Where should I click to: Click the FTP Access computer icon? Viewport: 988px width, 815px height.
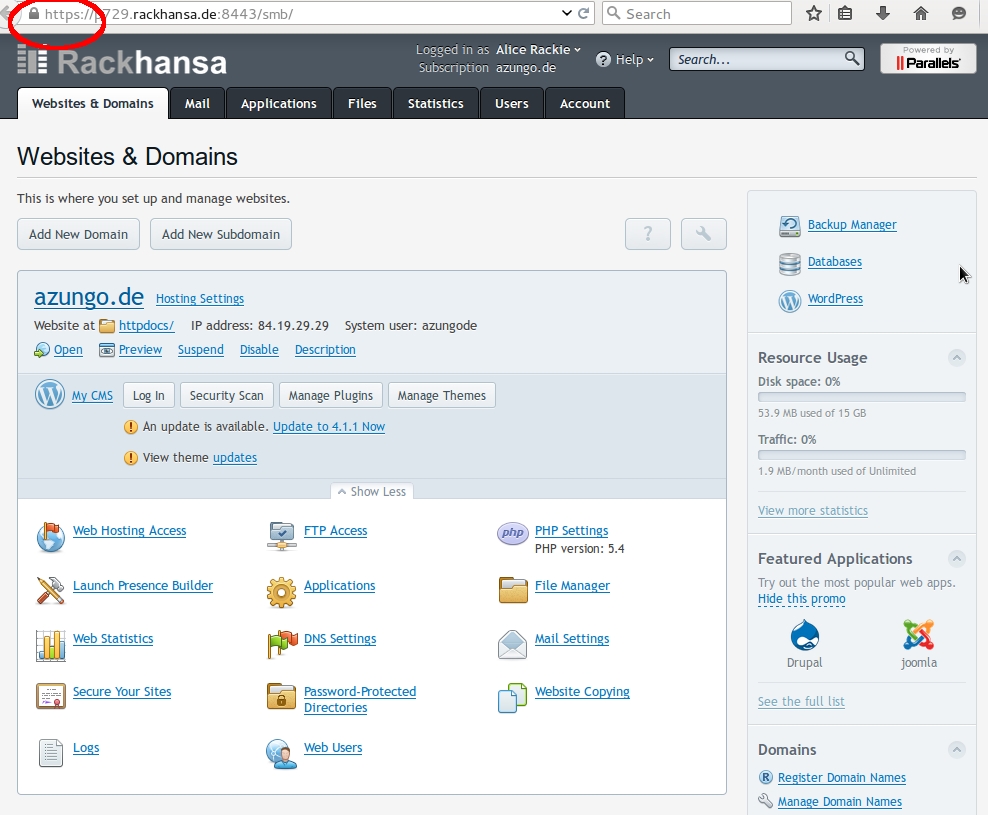point(281,536)
